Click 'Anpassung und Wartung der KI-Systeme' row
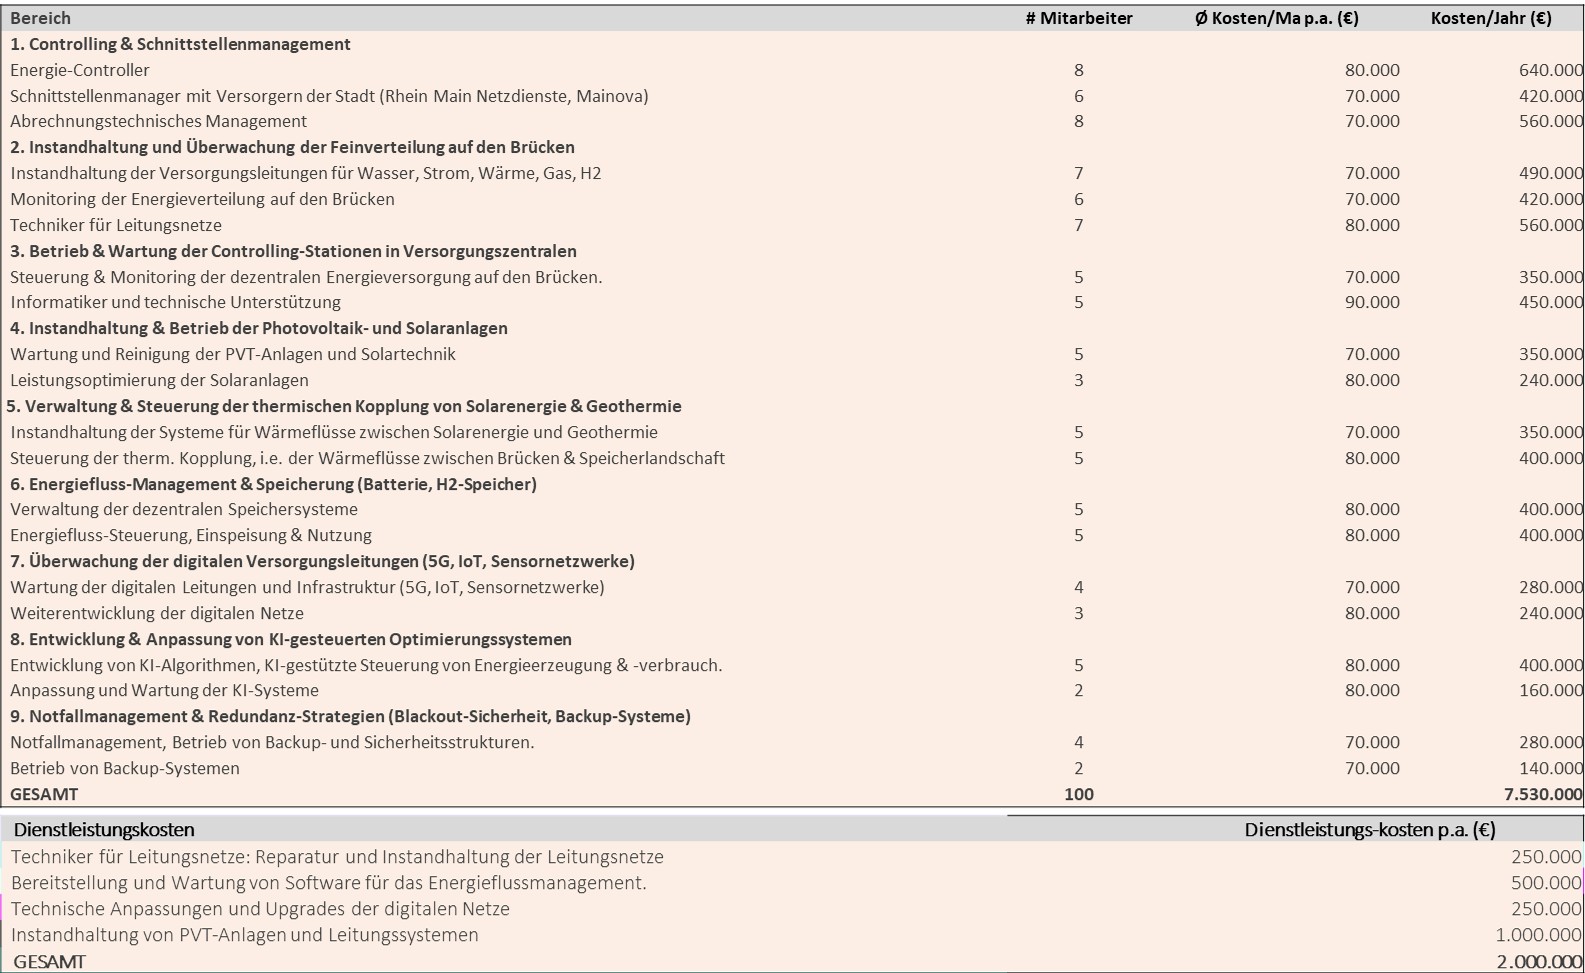Viewport: 1585px width, 973px height. pyautogui.click(x=164, y=690)
